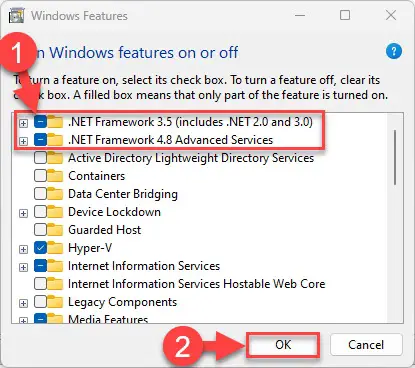Click the blue help question mark icon
The height and width of the screenshot is (368, 415).
click(x=394, y=52)
